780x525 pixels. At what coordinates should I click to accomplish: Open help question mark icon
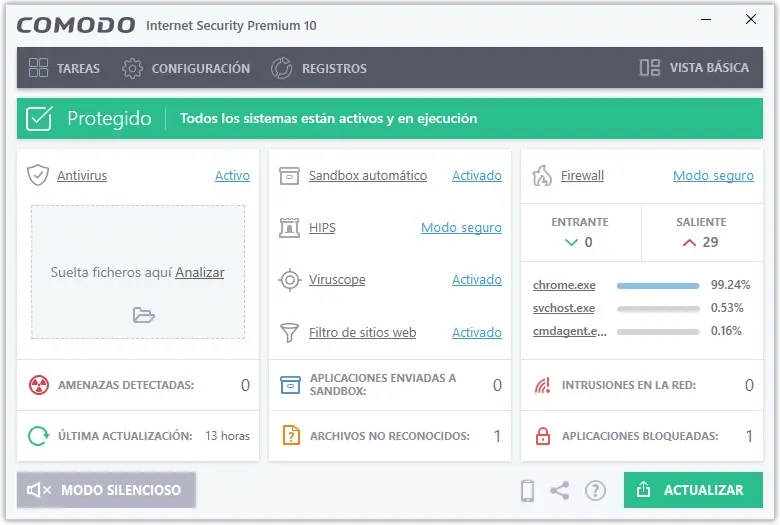595,491
